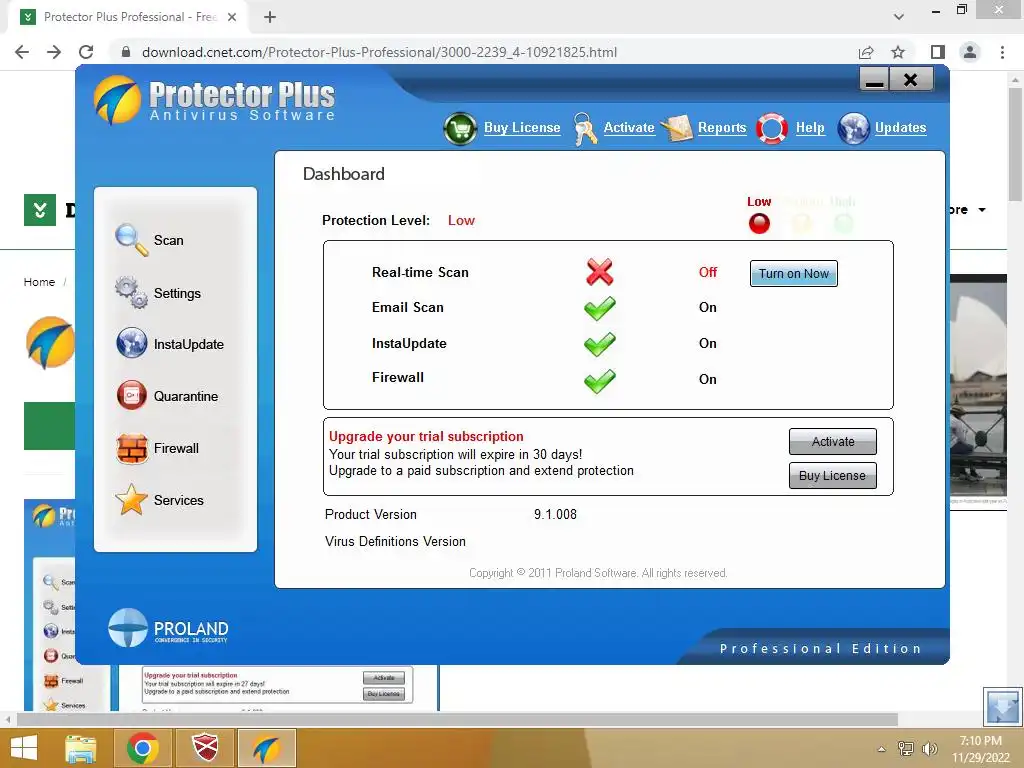Select InstaUpdate in the sidebar menu

[x=189, y=344]
